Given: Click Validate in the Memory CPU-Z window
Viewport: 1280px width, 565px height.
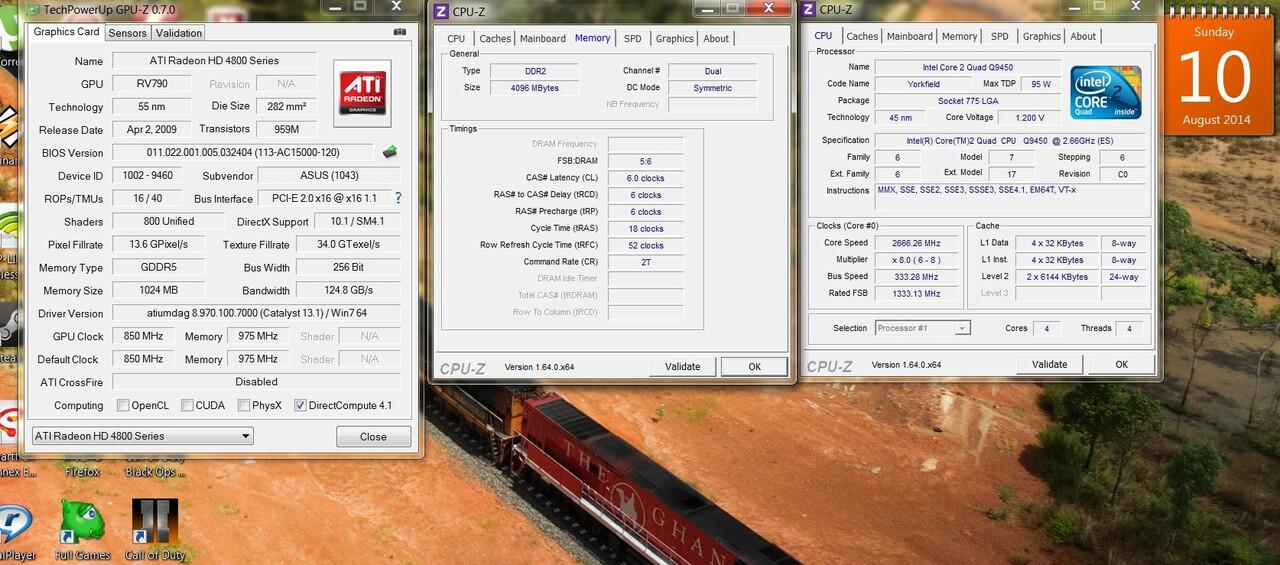Looking at the screenshot, I should point(682,366).
